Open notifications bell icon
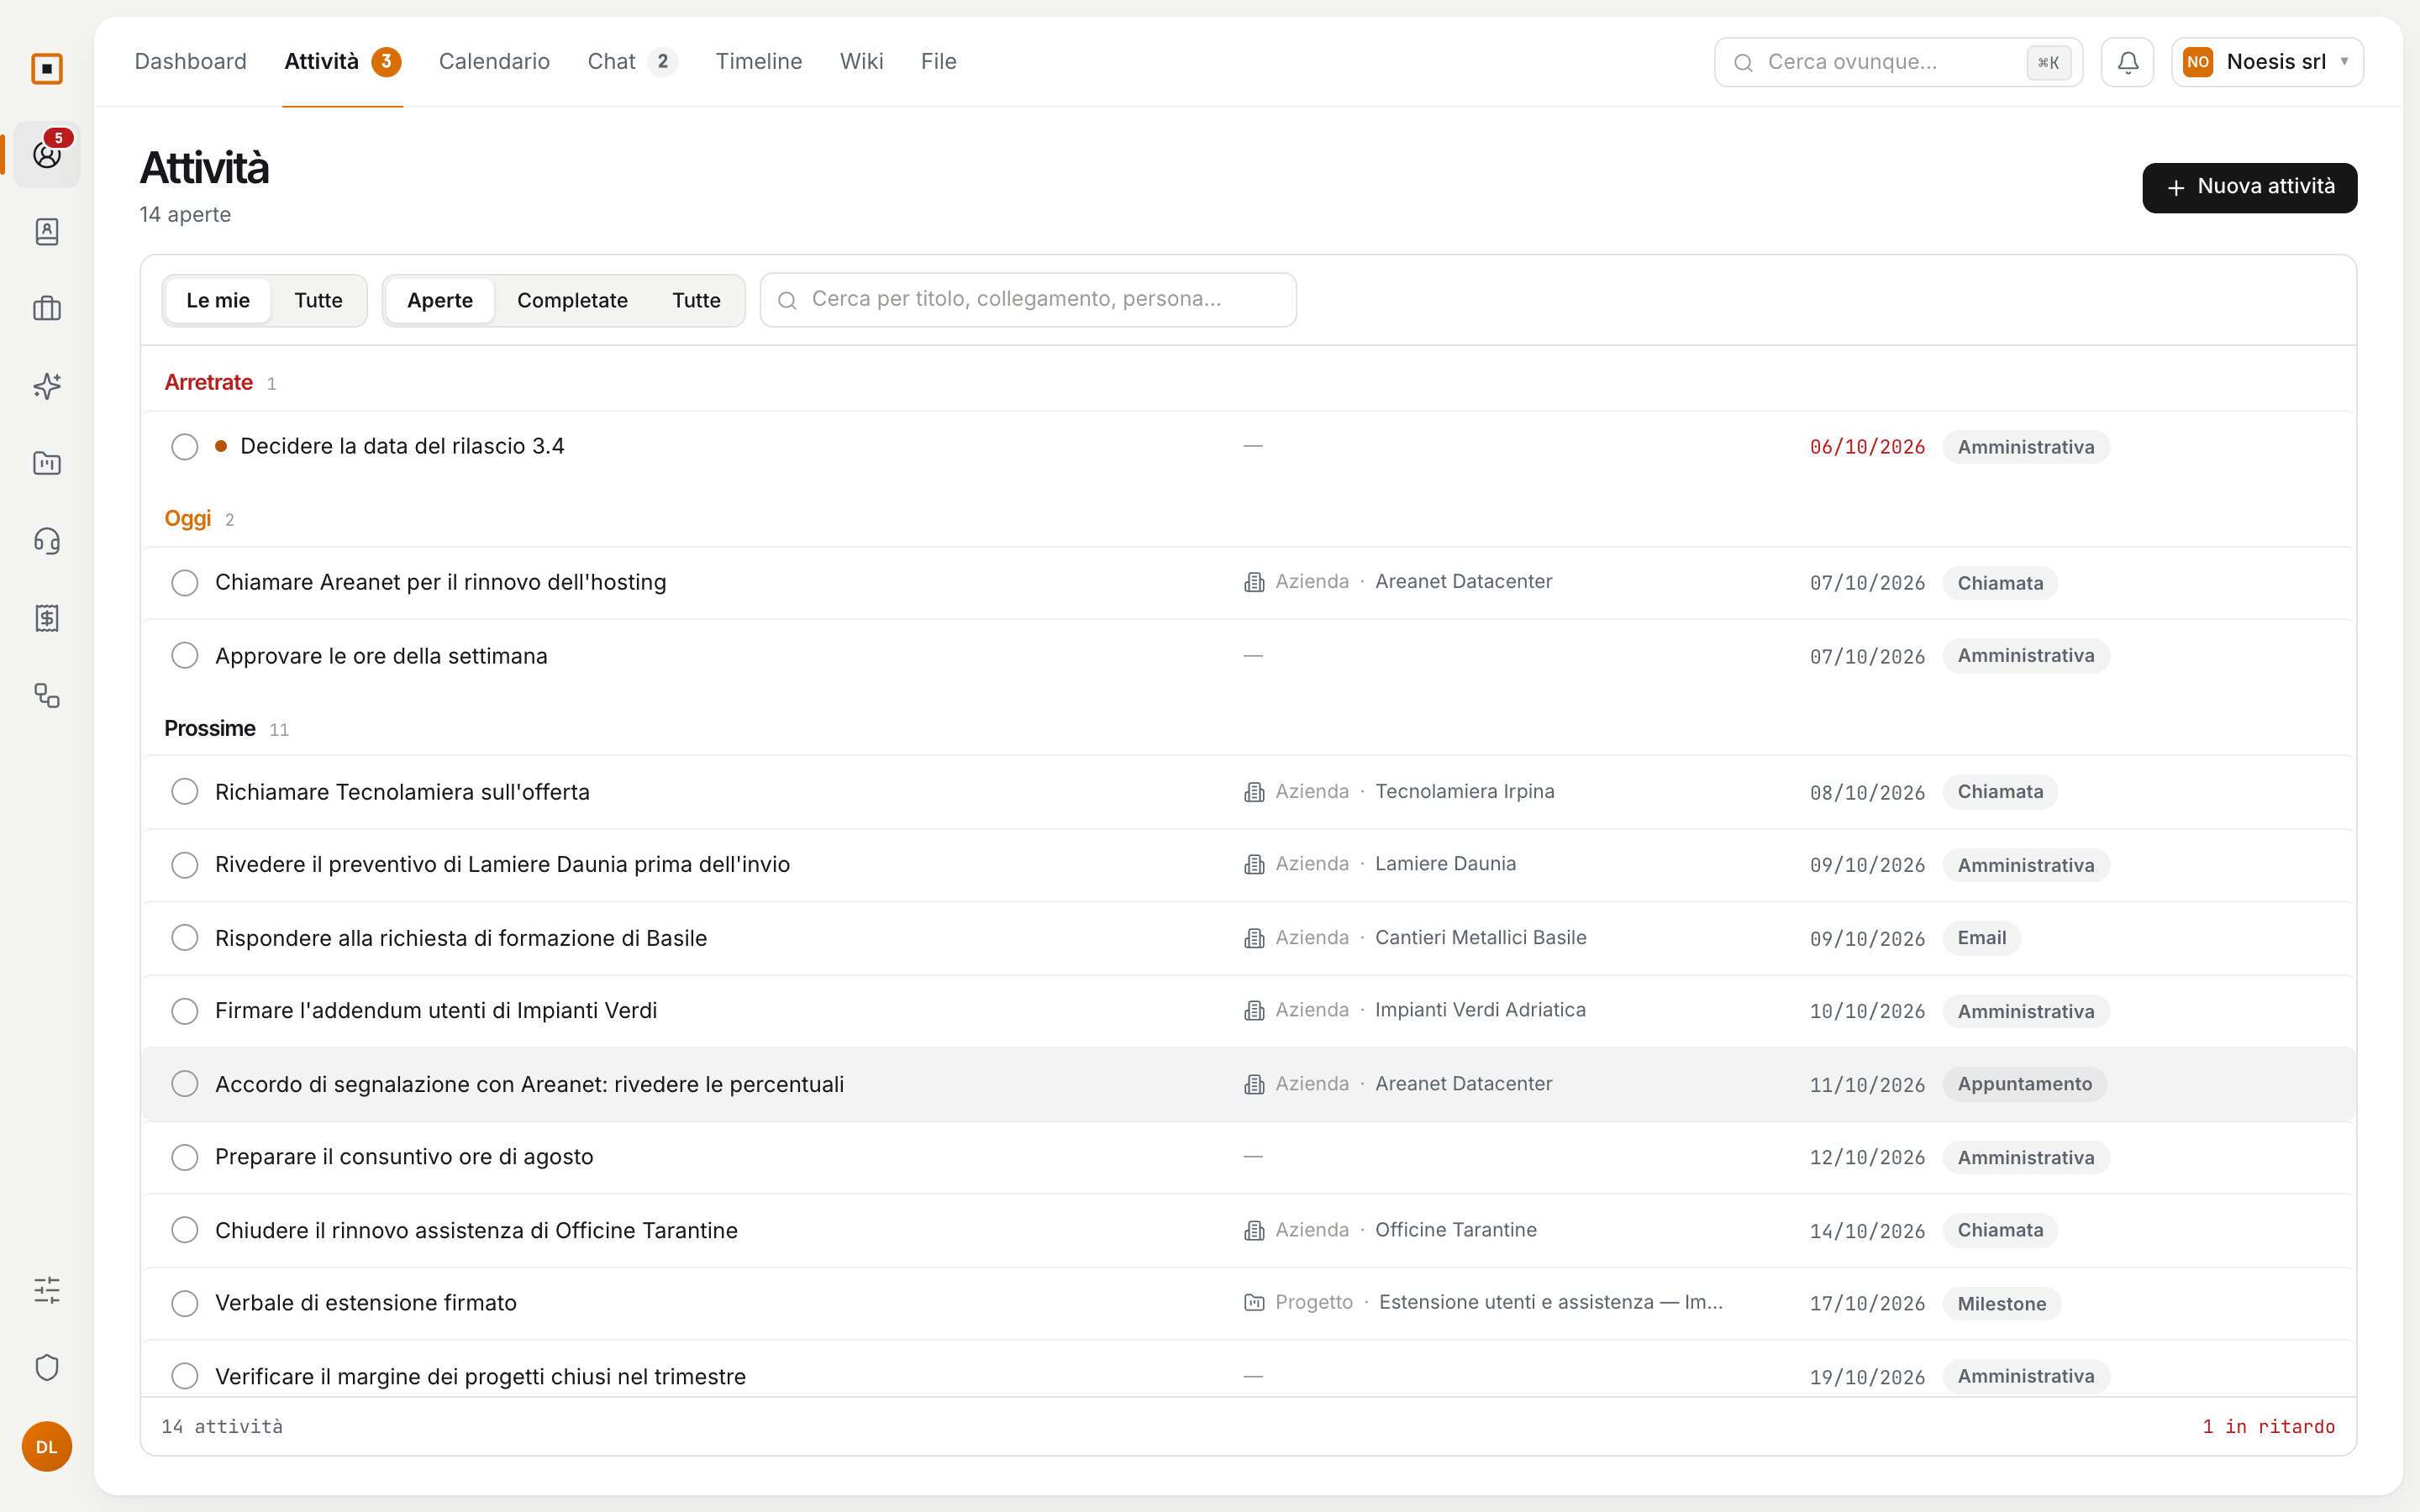 [x=2127, y=62]
